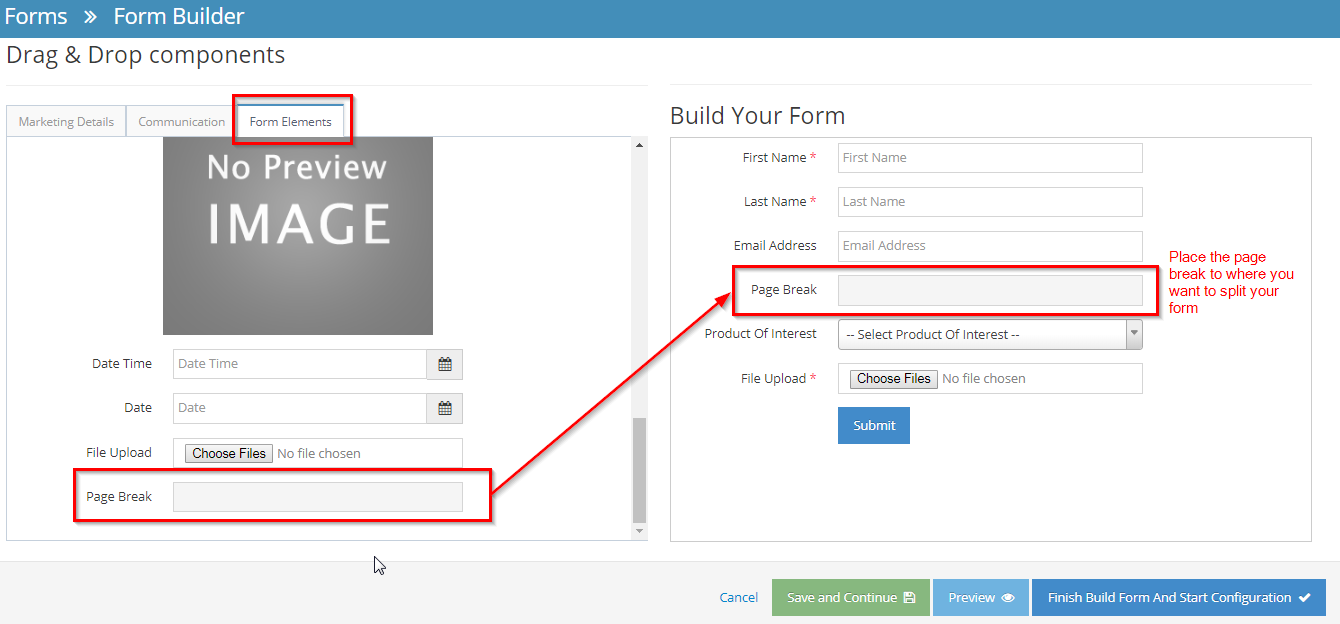
Task: Click the First Name input field
Action: (989, 157)
